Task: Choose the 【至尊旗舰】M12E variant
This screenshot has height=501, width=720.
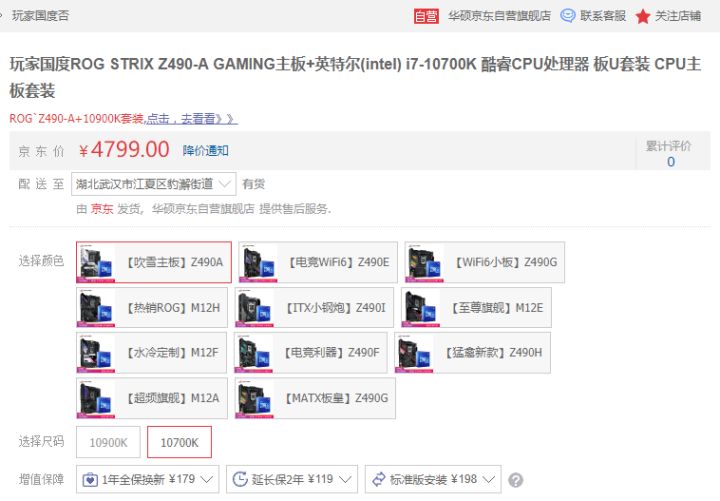Action: click(476, 308)
